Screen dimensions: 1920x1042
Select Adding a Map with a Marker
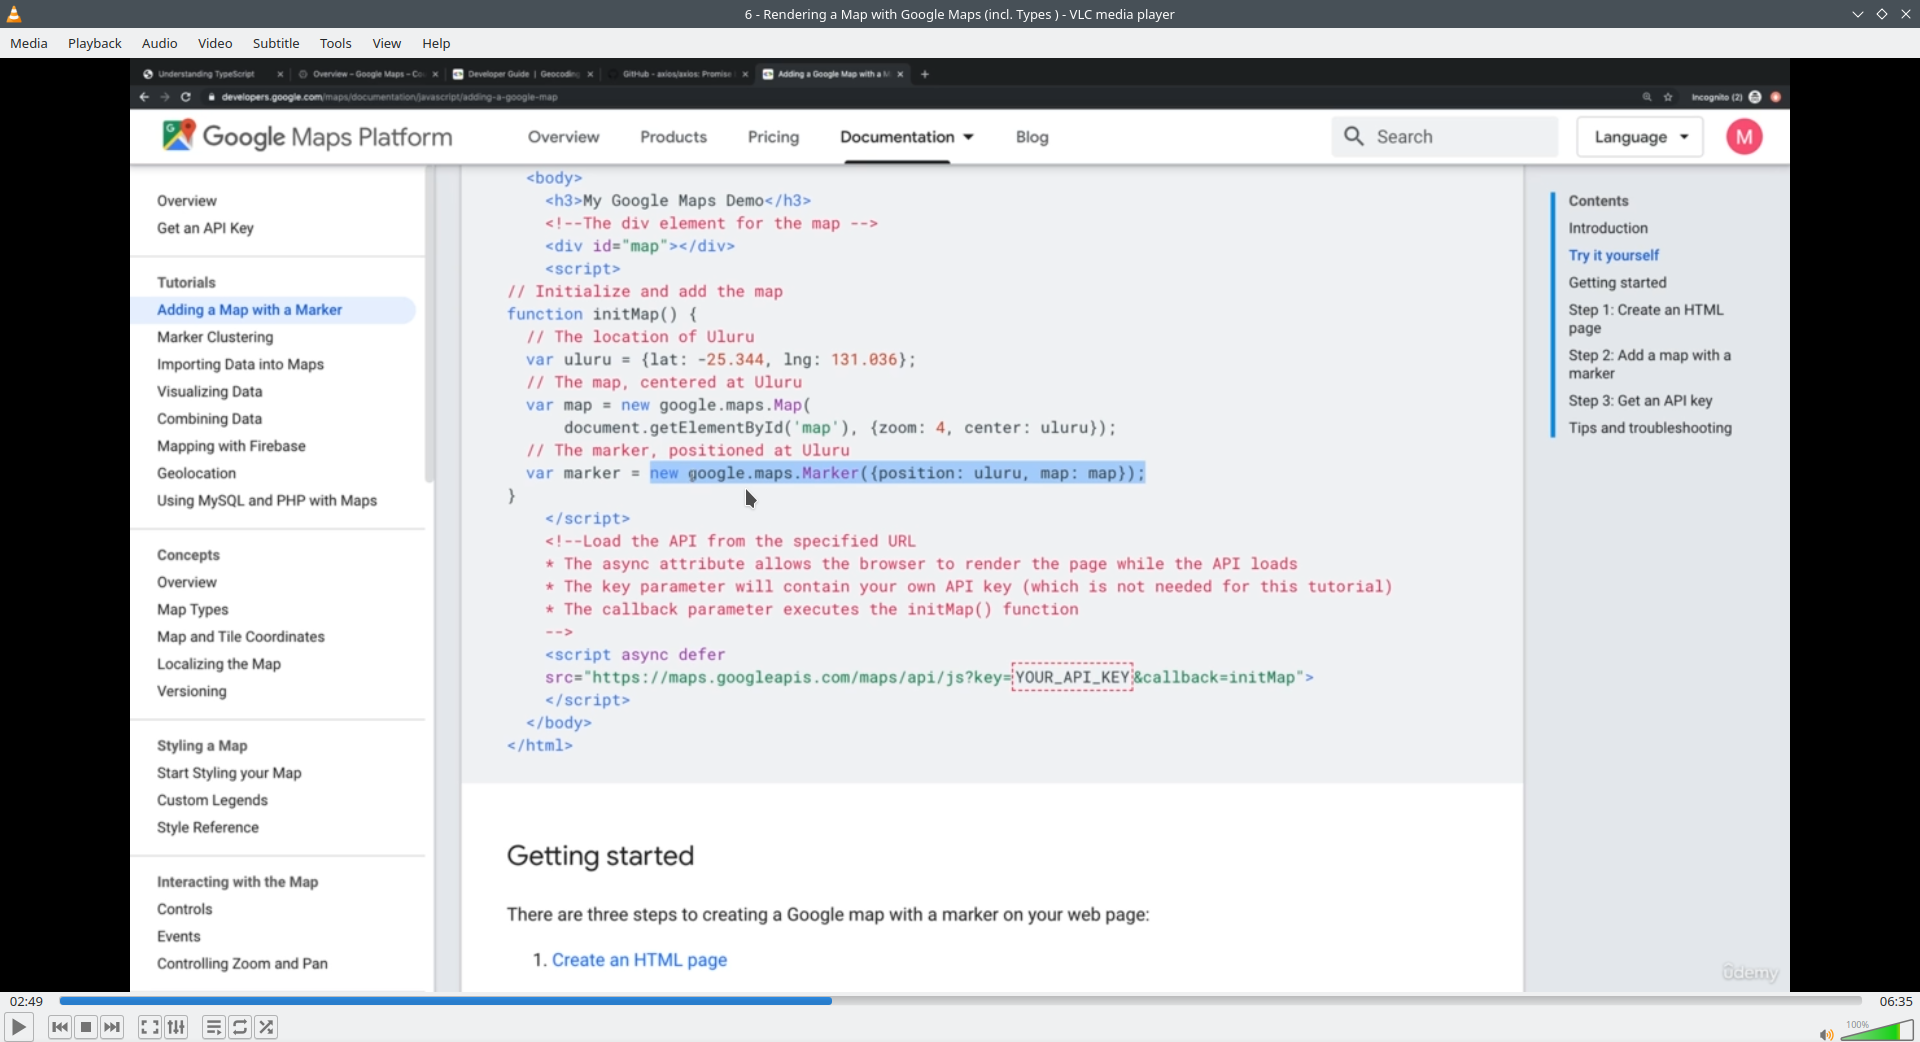pos(249,310)
